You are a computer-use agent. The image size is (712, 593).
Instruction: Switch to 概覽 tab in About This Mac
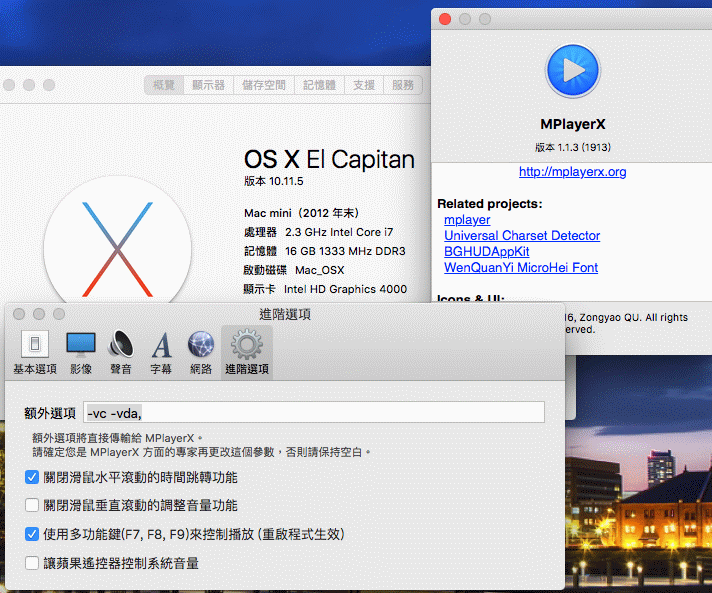click(164, 85)
